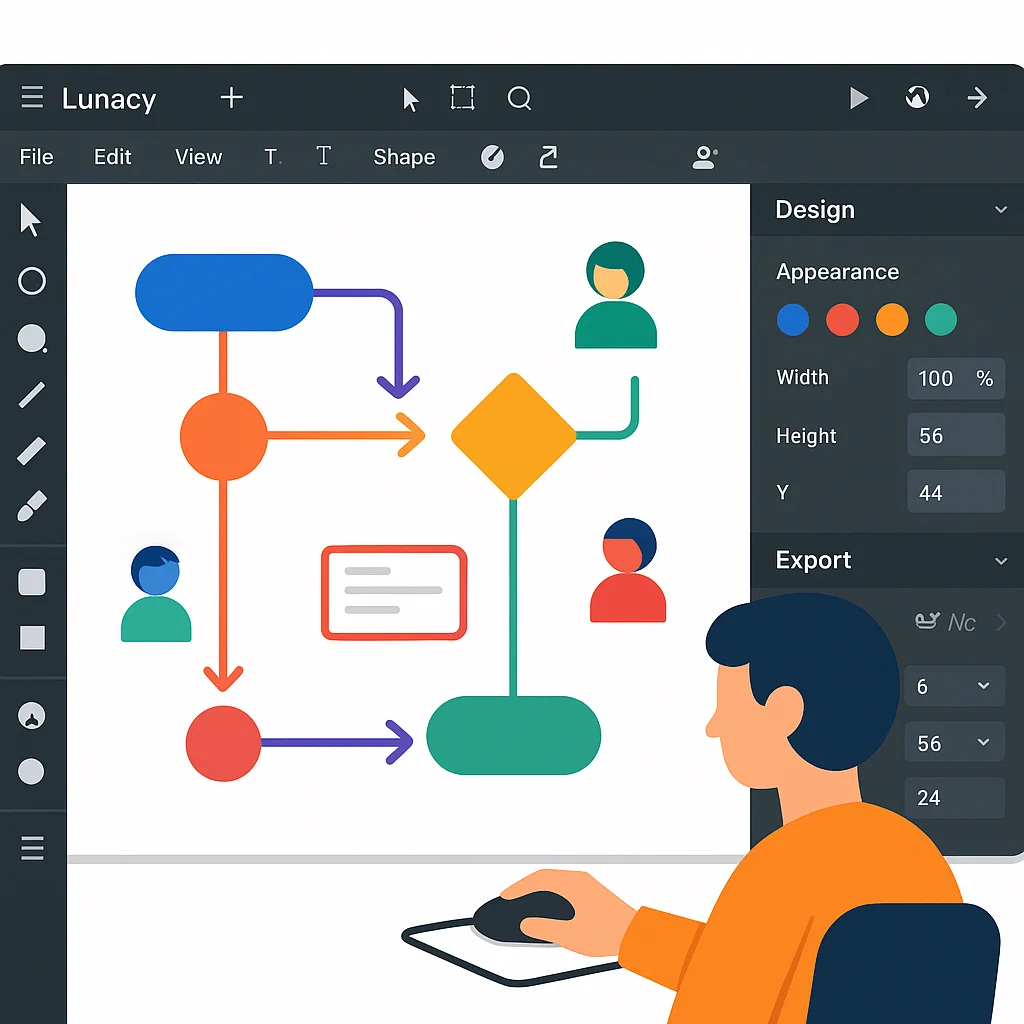Collapse the Export section chevron
Image resolution: width=1024 pixels, height=1024 pixels.
tap(1001, 561)
